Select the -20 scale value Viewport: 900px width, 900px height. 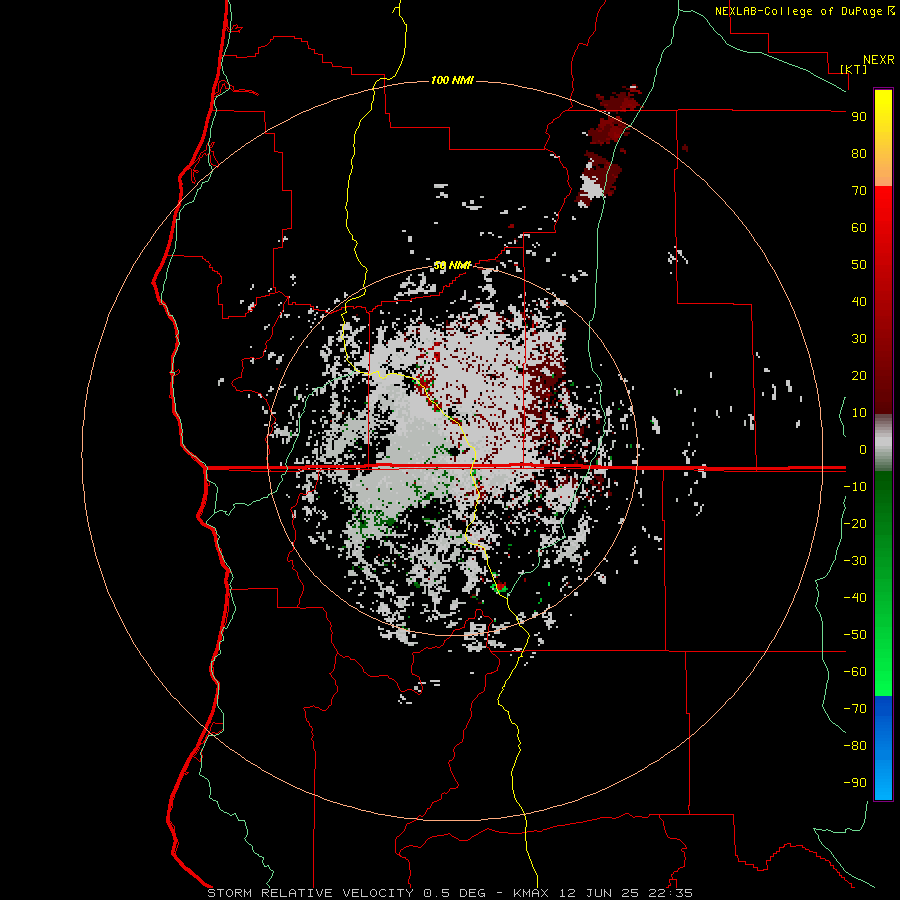(x=855, y=523)
